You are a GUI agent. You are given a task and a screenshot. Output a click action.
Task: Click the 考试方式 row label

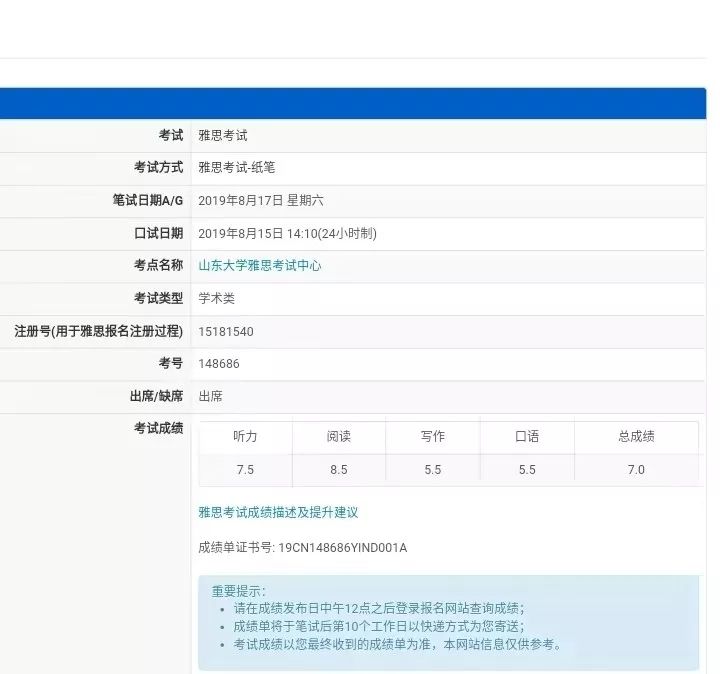[158, 168]
